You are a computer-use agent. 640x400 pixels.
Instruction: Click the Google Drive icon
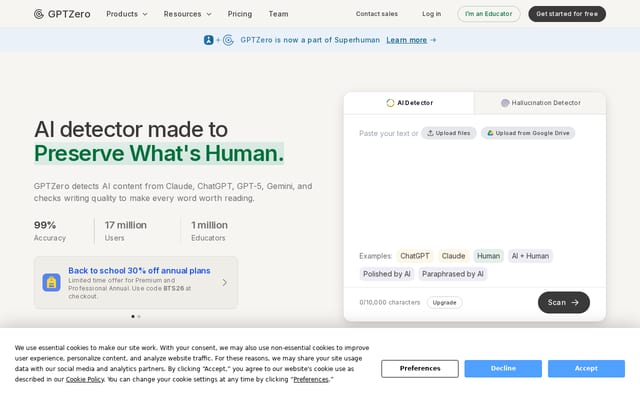490,133
